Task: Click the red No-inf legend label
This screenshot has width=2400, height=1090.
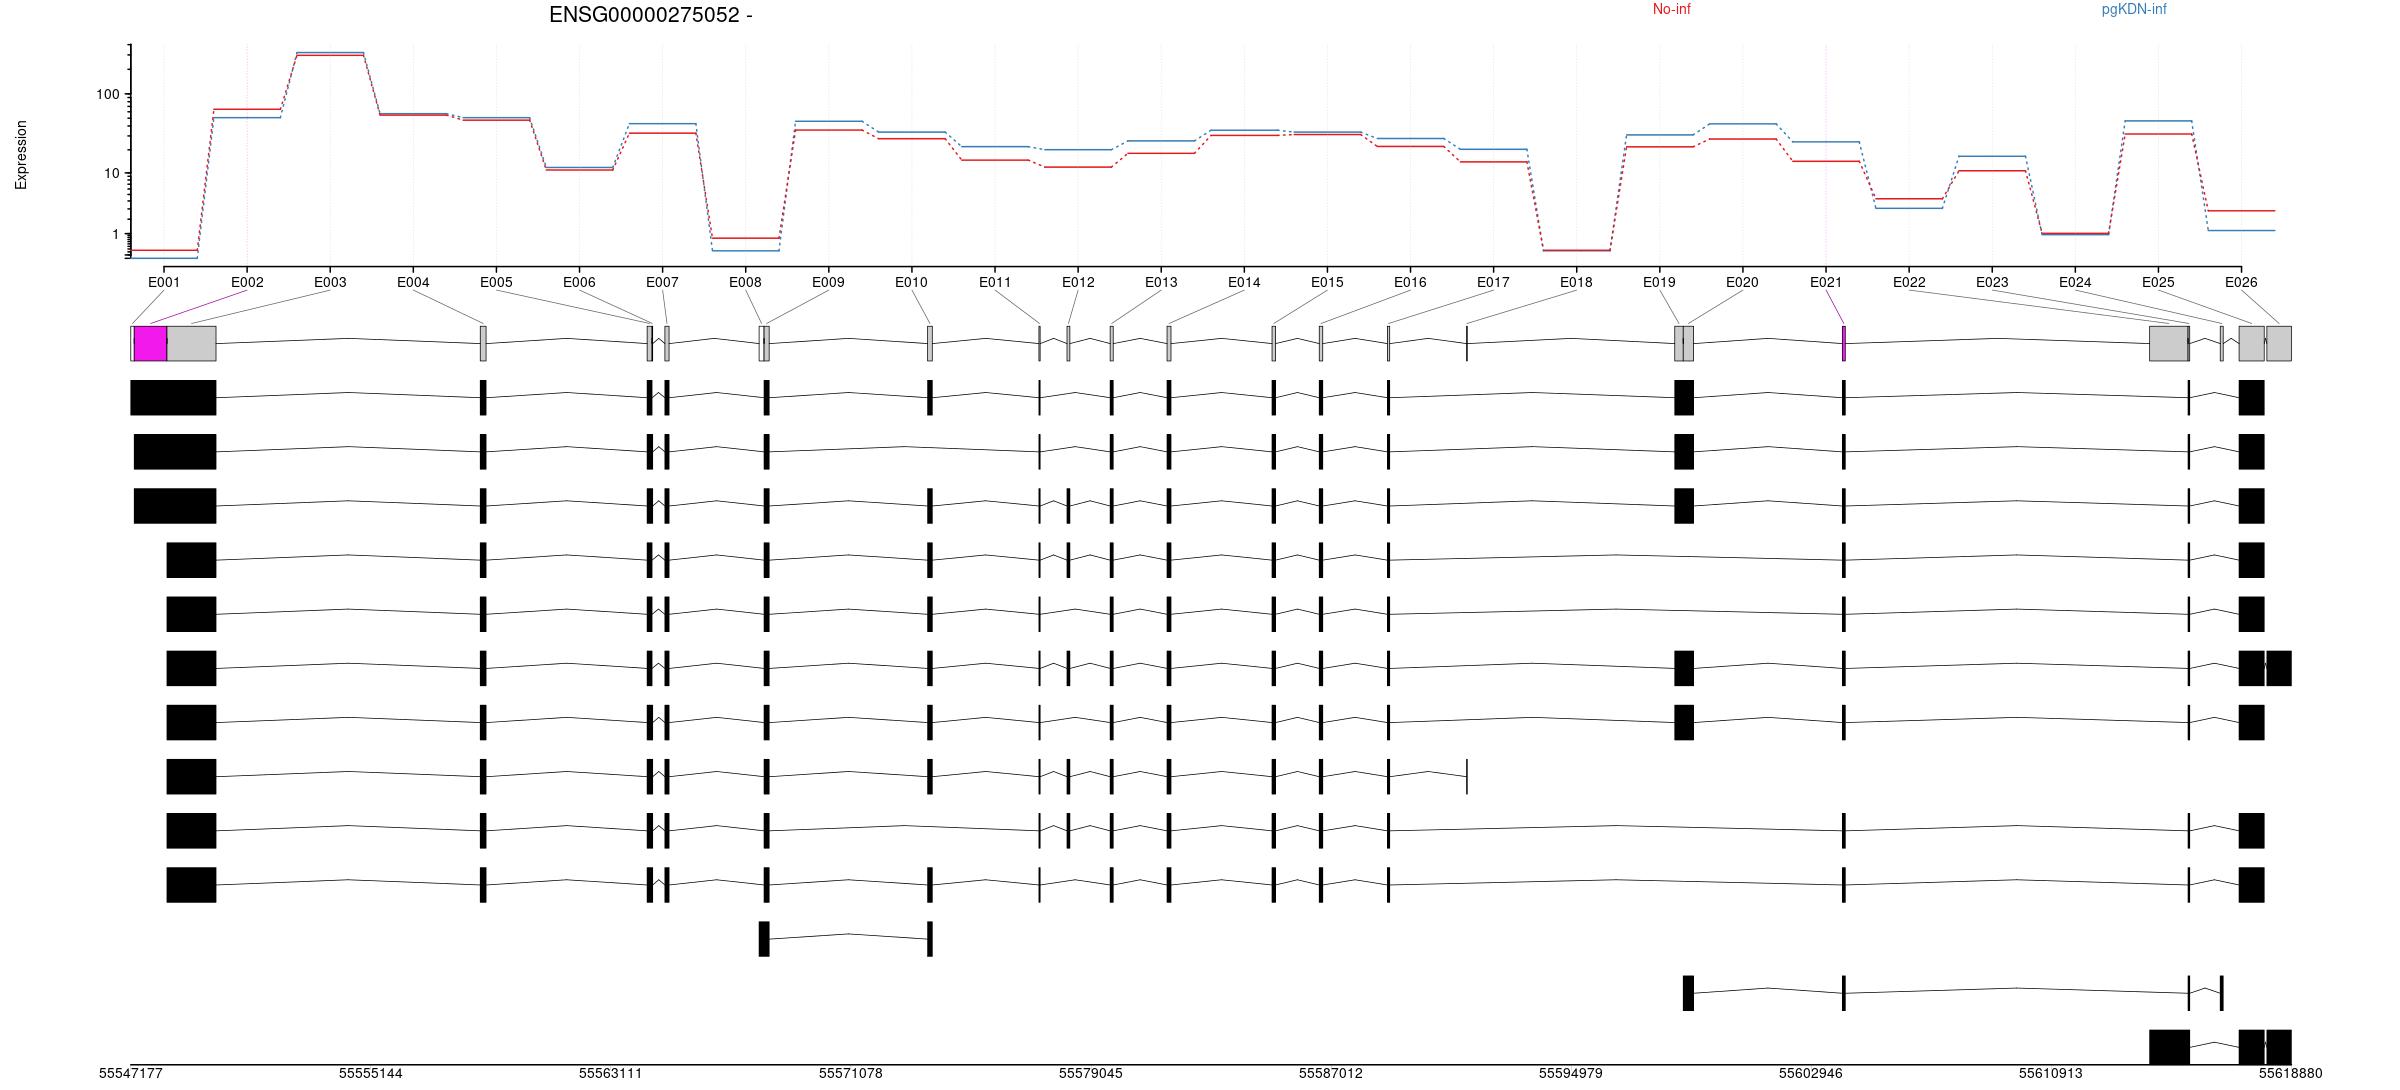Action: coord(1671,10)
